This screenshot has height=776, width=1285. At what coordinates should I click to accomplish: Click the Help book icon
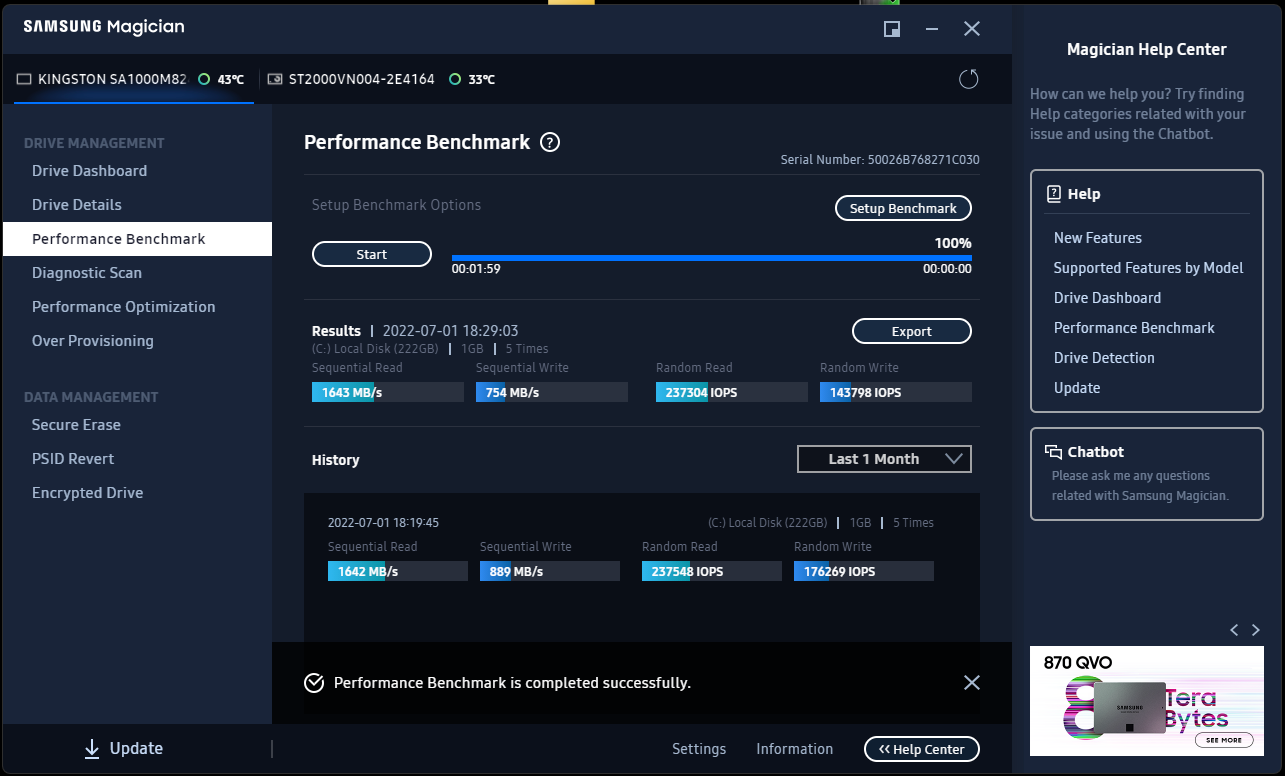[1053, 194]
